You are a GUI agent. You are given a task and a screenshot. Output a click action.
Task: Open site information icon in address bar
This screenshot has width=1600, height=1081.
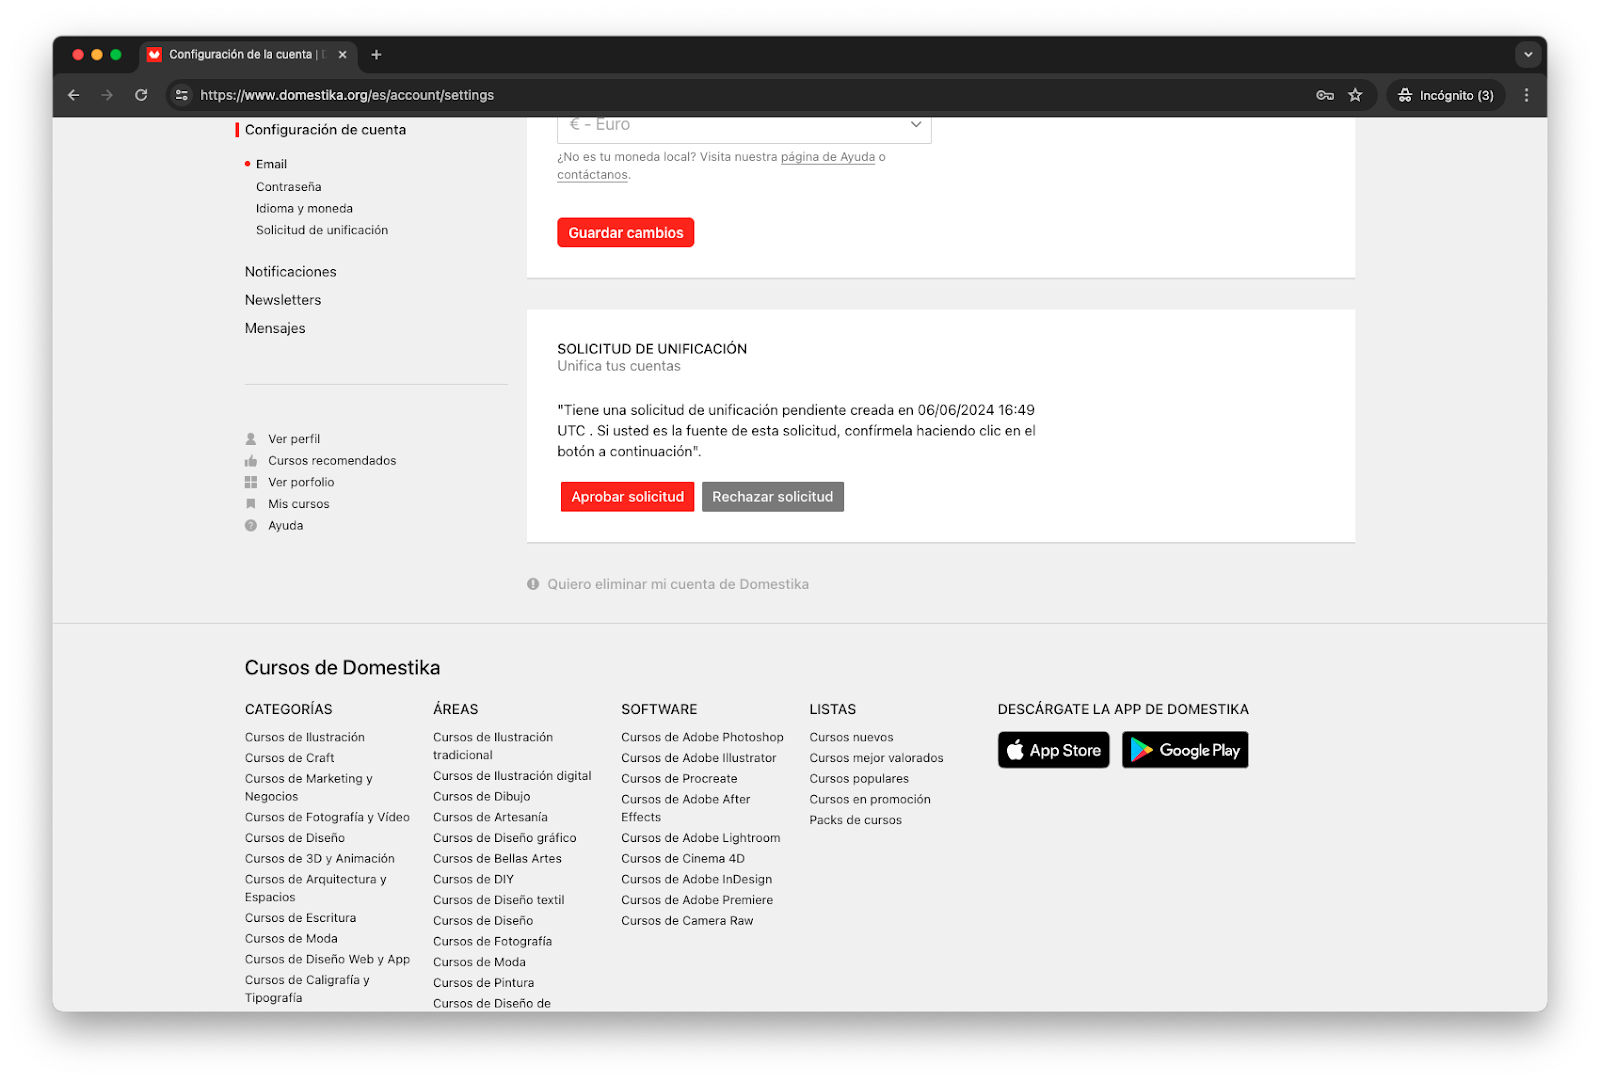click(182, 95)
